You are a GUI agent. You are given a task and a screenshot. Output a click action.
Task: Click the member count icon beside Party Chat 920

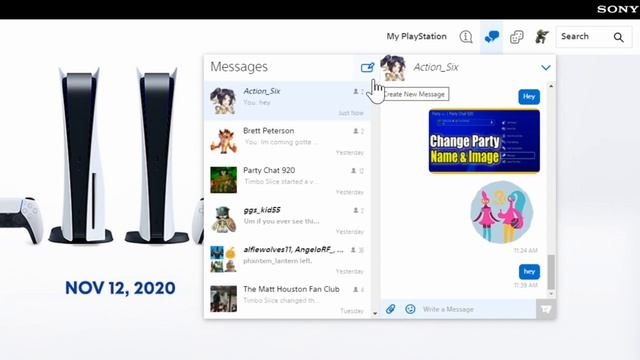[353, 171]
